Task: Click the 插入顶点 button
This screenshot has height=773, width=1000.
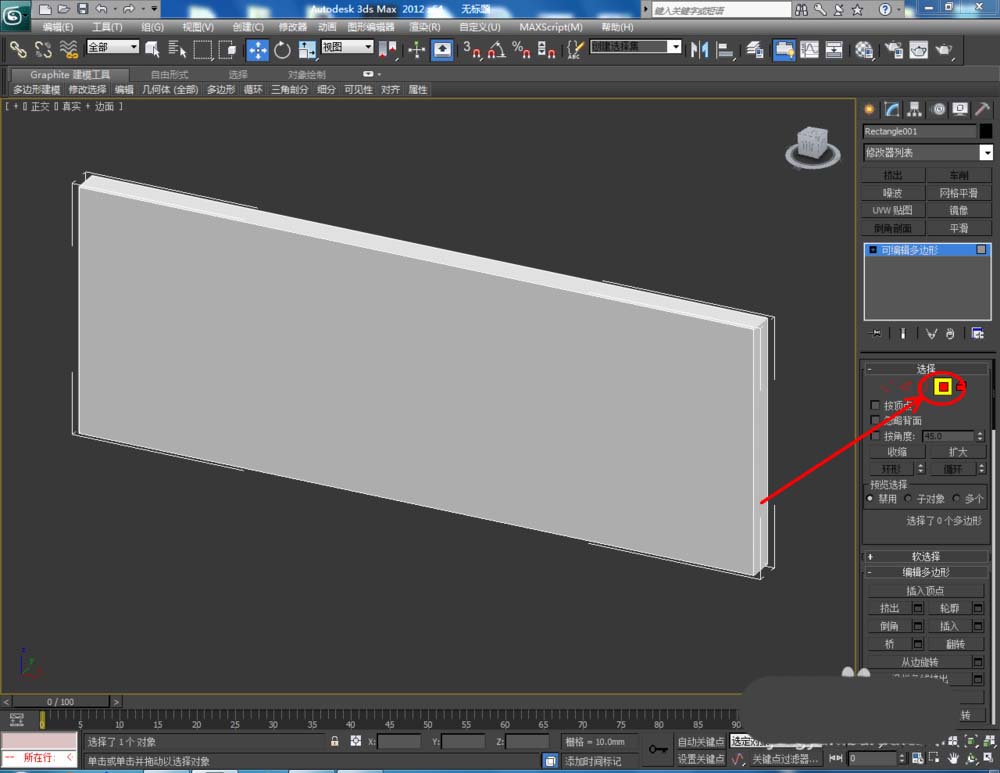Action: (925, 591)
